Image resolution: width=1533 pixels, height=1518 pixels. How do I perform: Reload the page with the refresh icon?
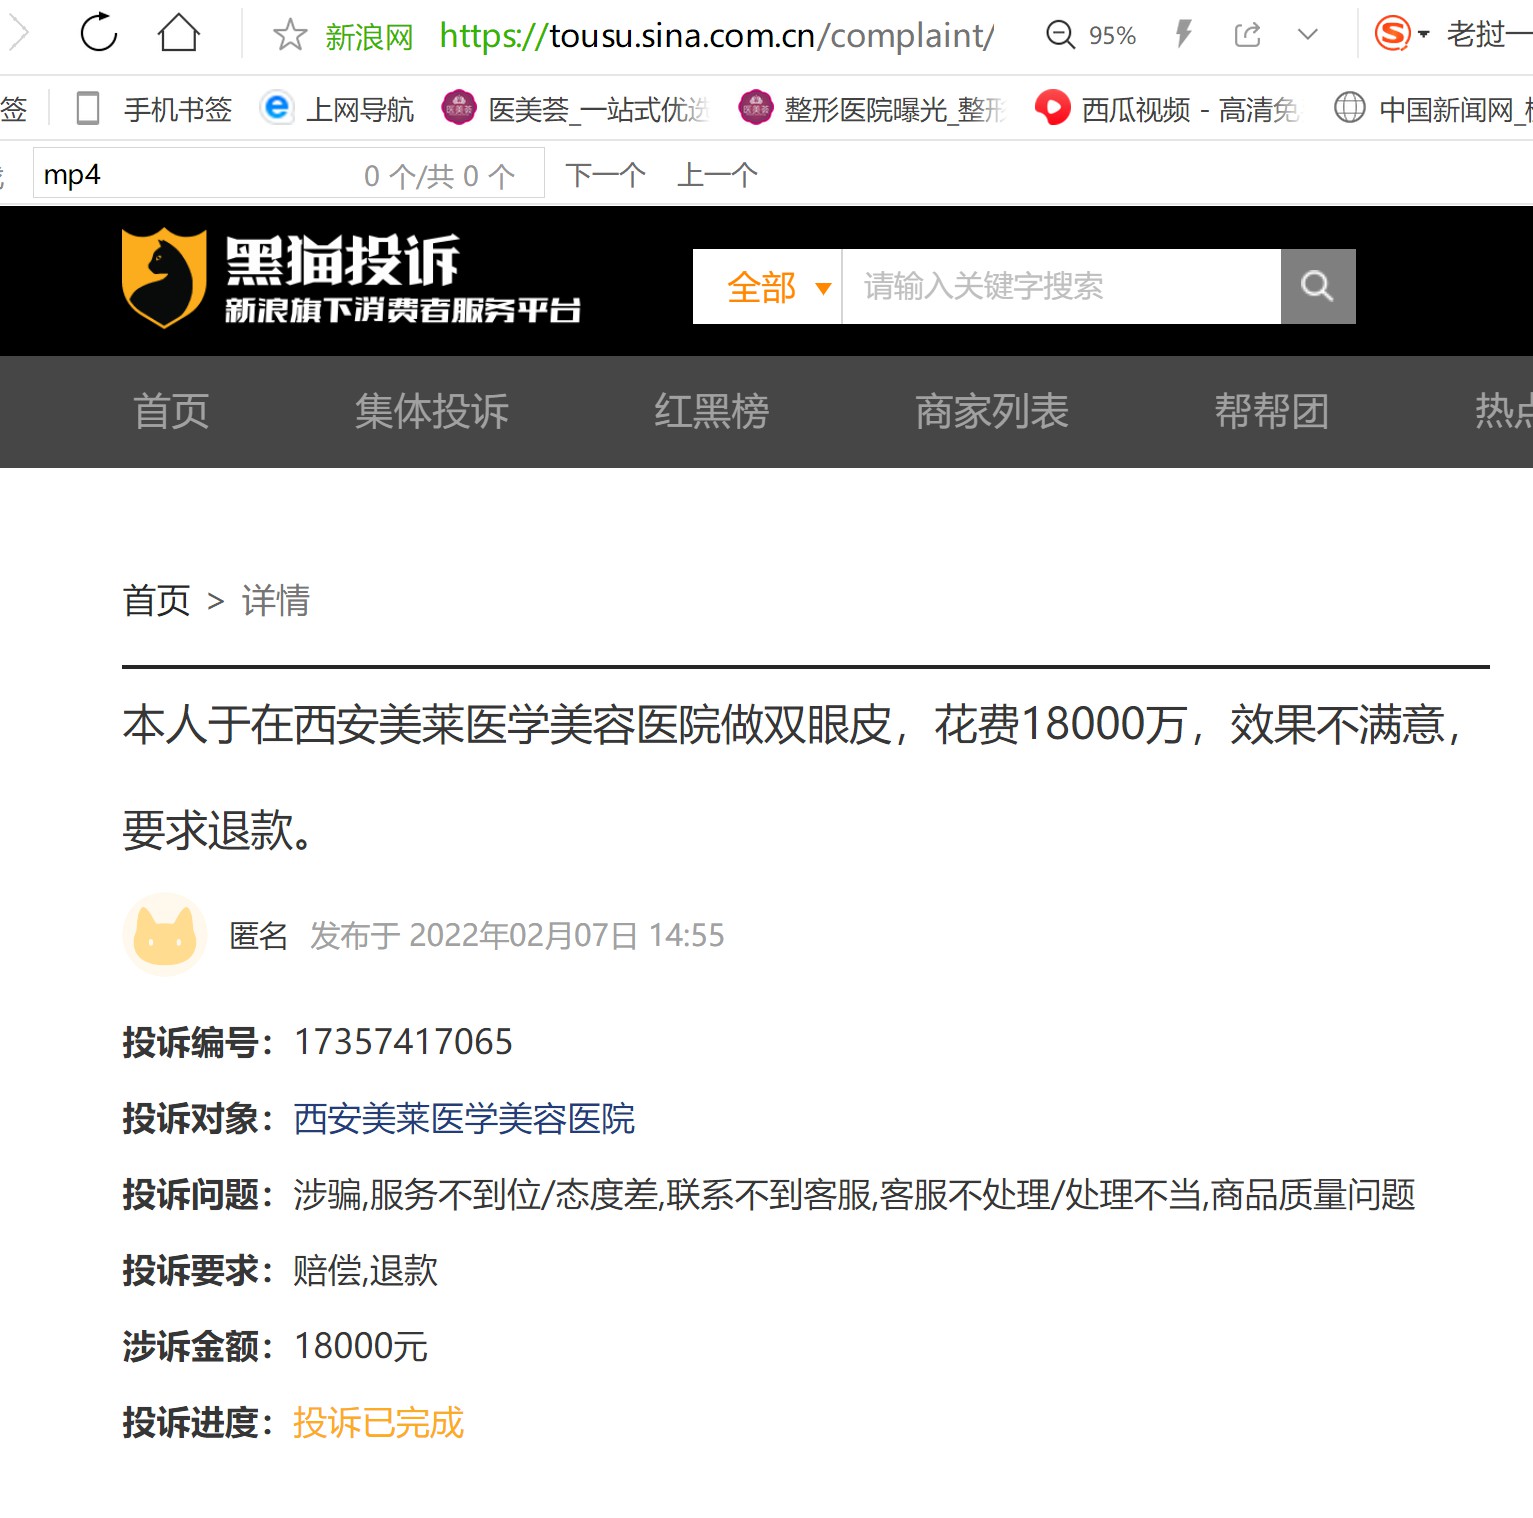[x=98, y=33]
